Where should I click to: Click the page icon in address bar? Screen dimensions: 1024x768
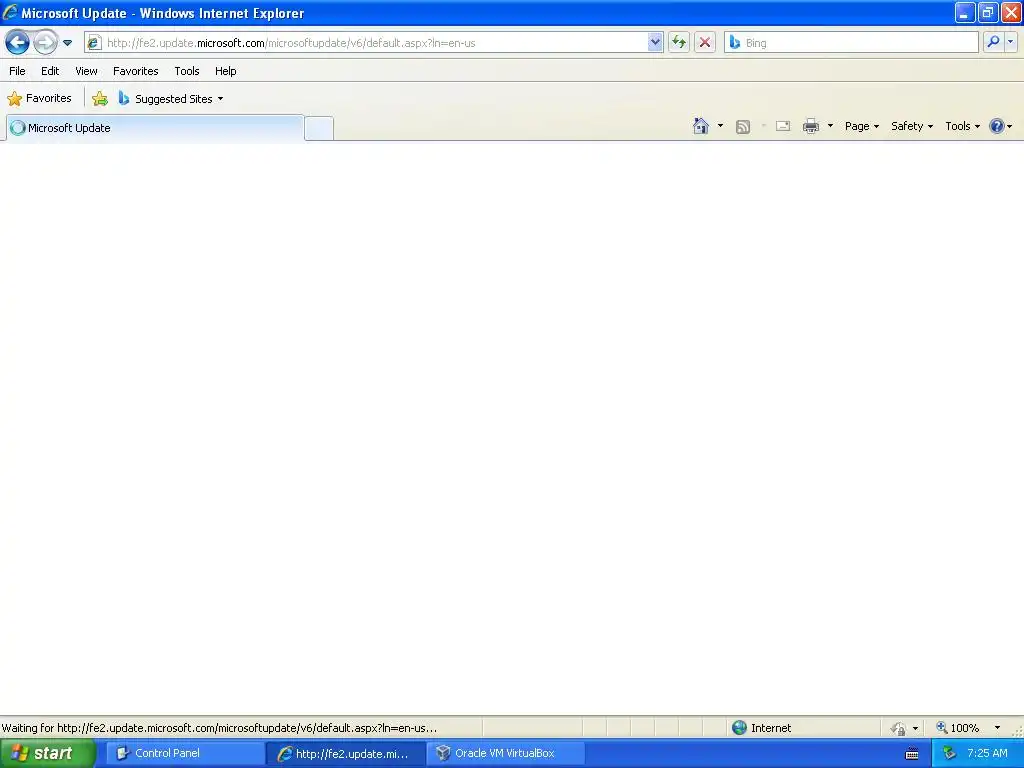click(94, 43)
